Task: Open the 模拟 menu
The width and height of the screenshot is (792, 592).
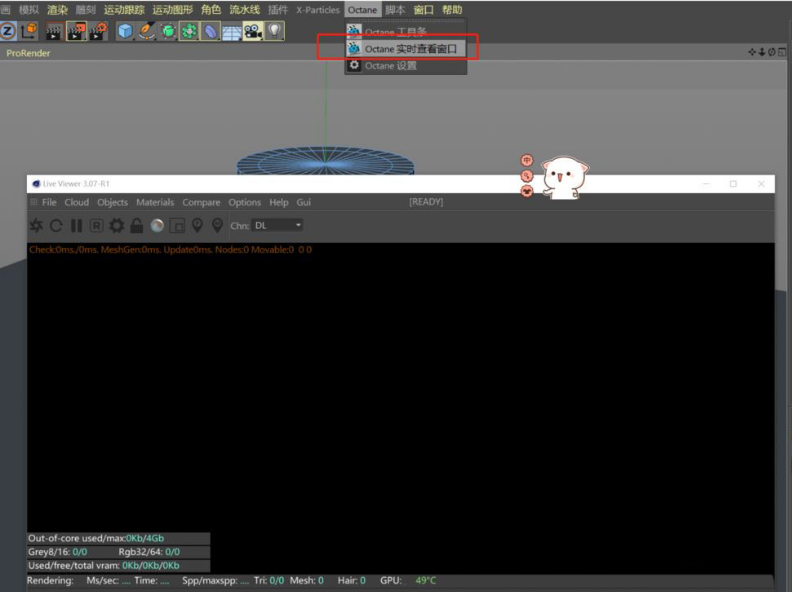Action: [x=29, y=10]
